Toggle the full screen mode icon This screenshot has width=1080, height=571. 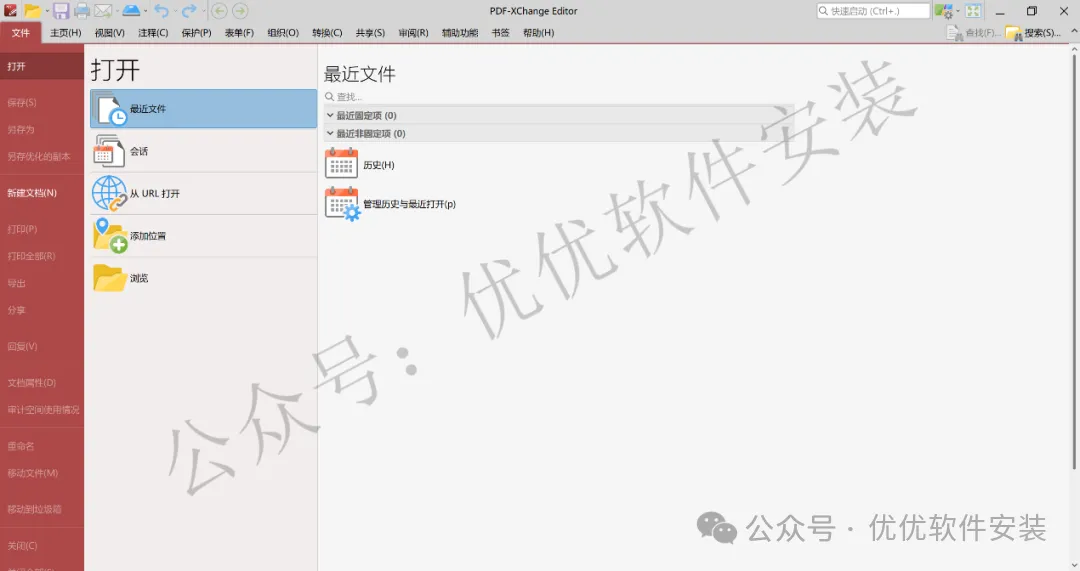[x=973, y=11]
